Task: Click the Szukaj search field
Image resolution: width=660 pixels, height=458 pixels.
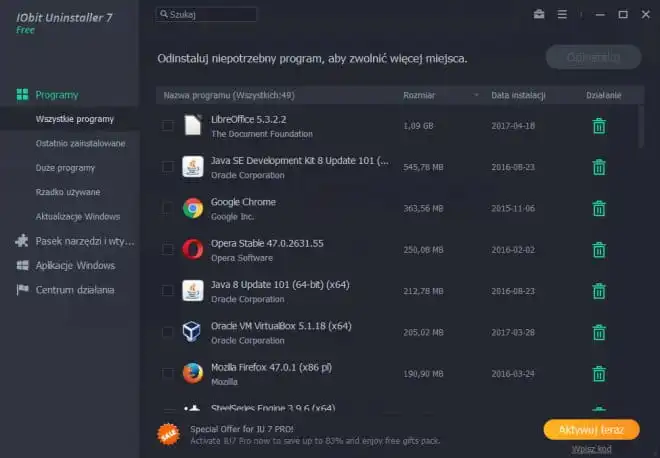Action: pos(206,14)
